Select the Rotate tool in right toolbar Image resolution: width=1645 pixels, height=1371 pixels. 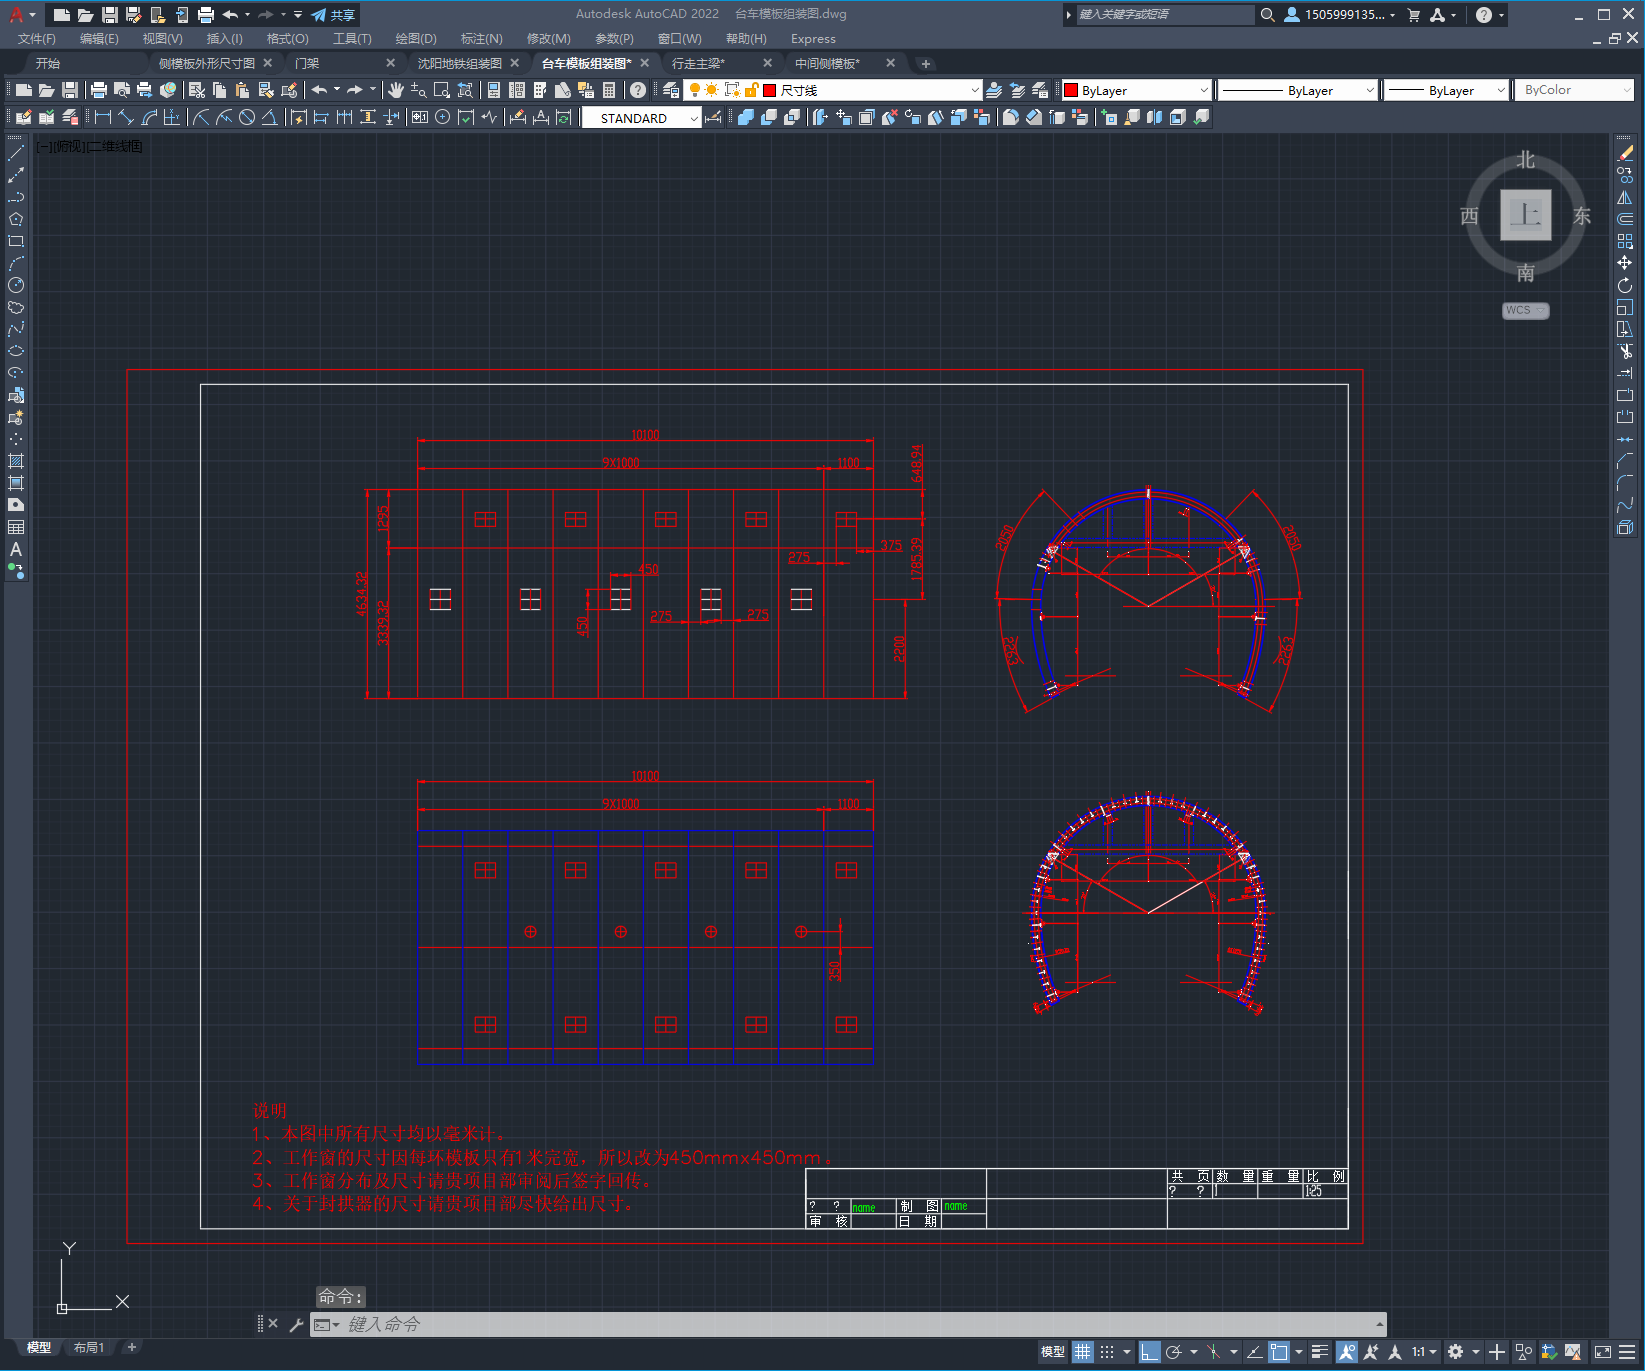coord(1625,285)
